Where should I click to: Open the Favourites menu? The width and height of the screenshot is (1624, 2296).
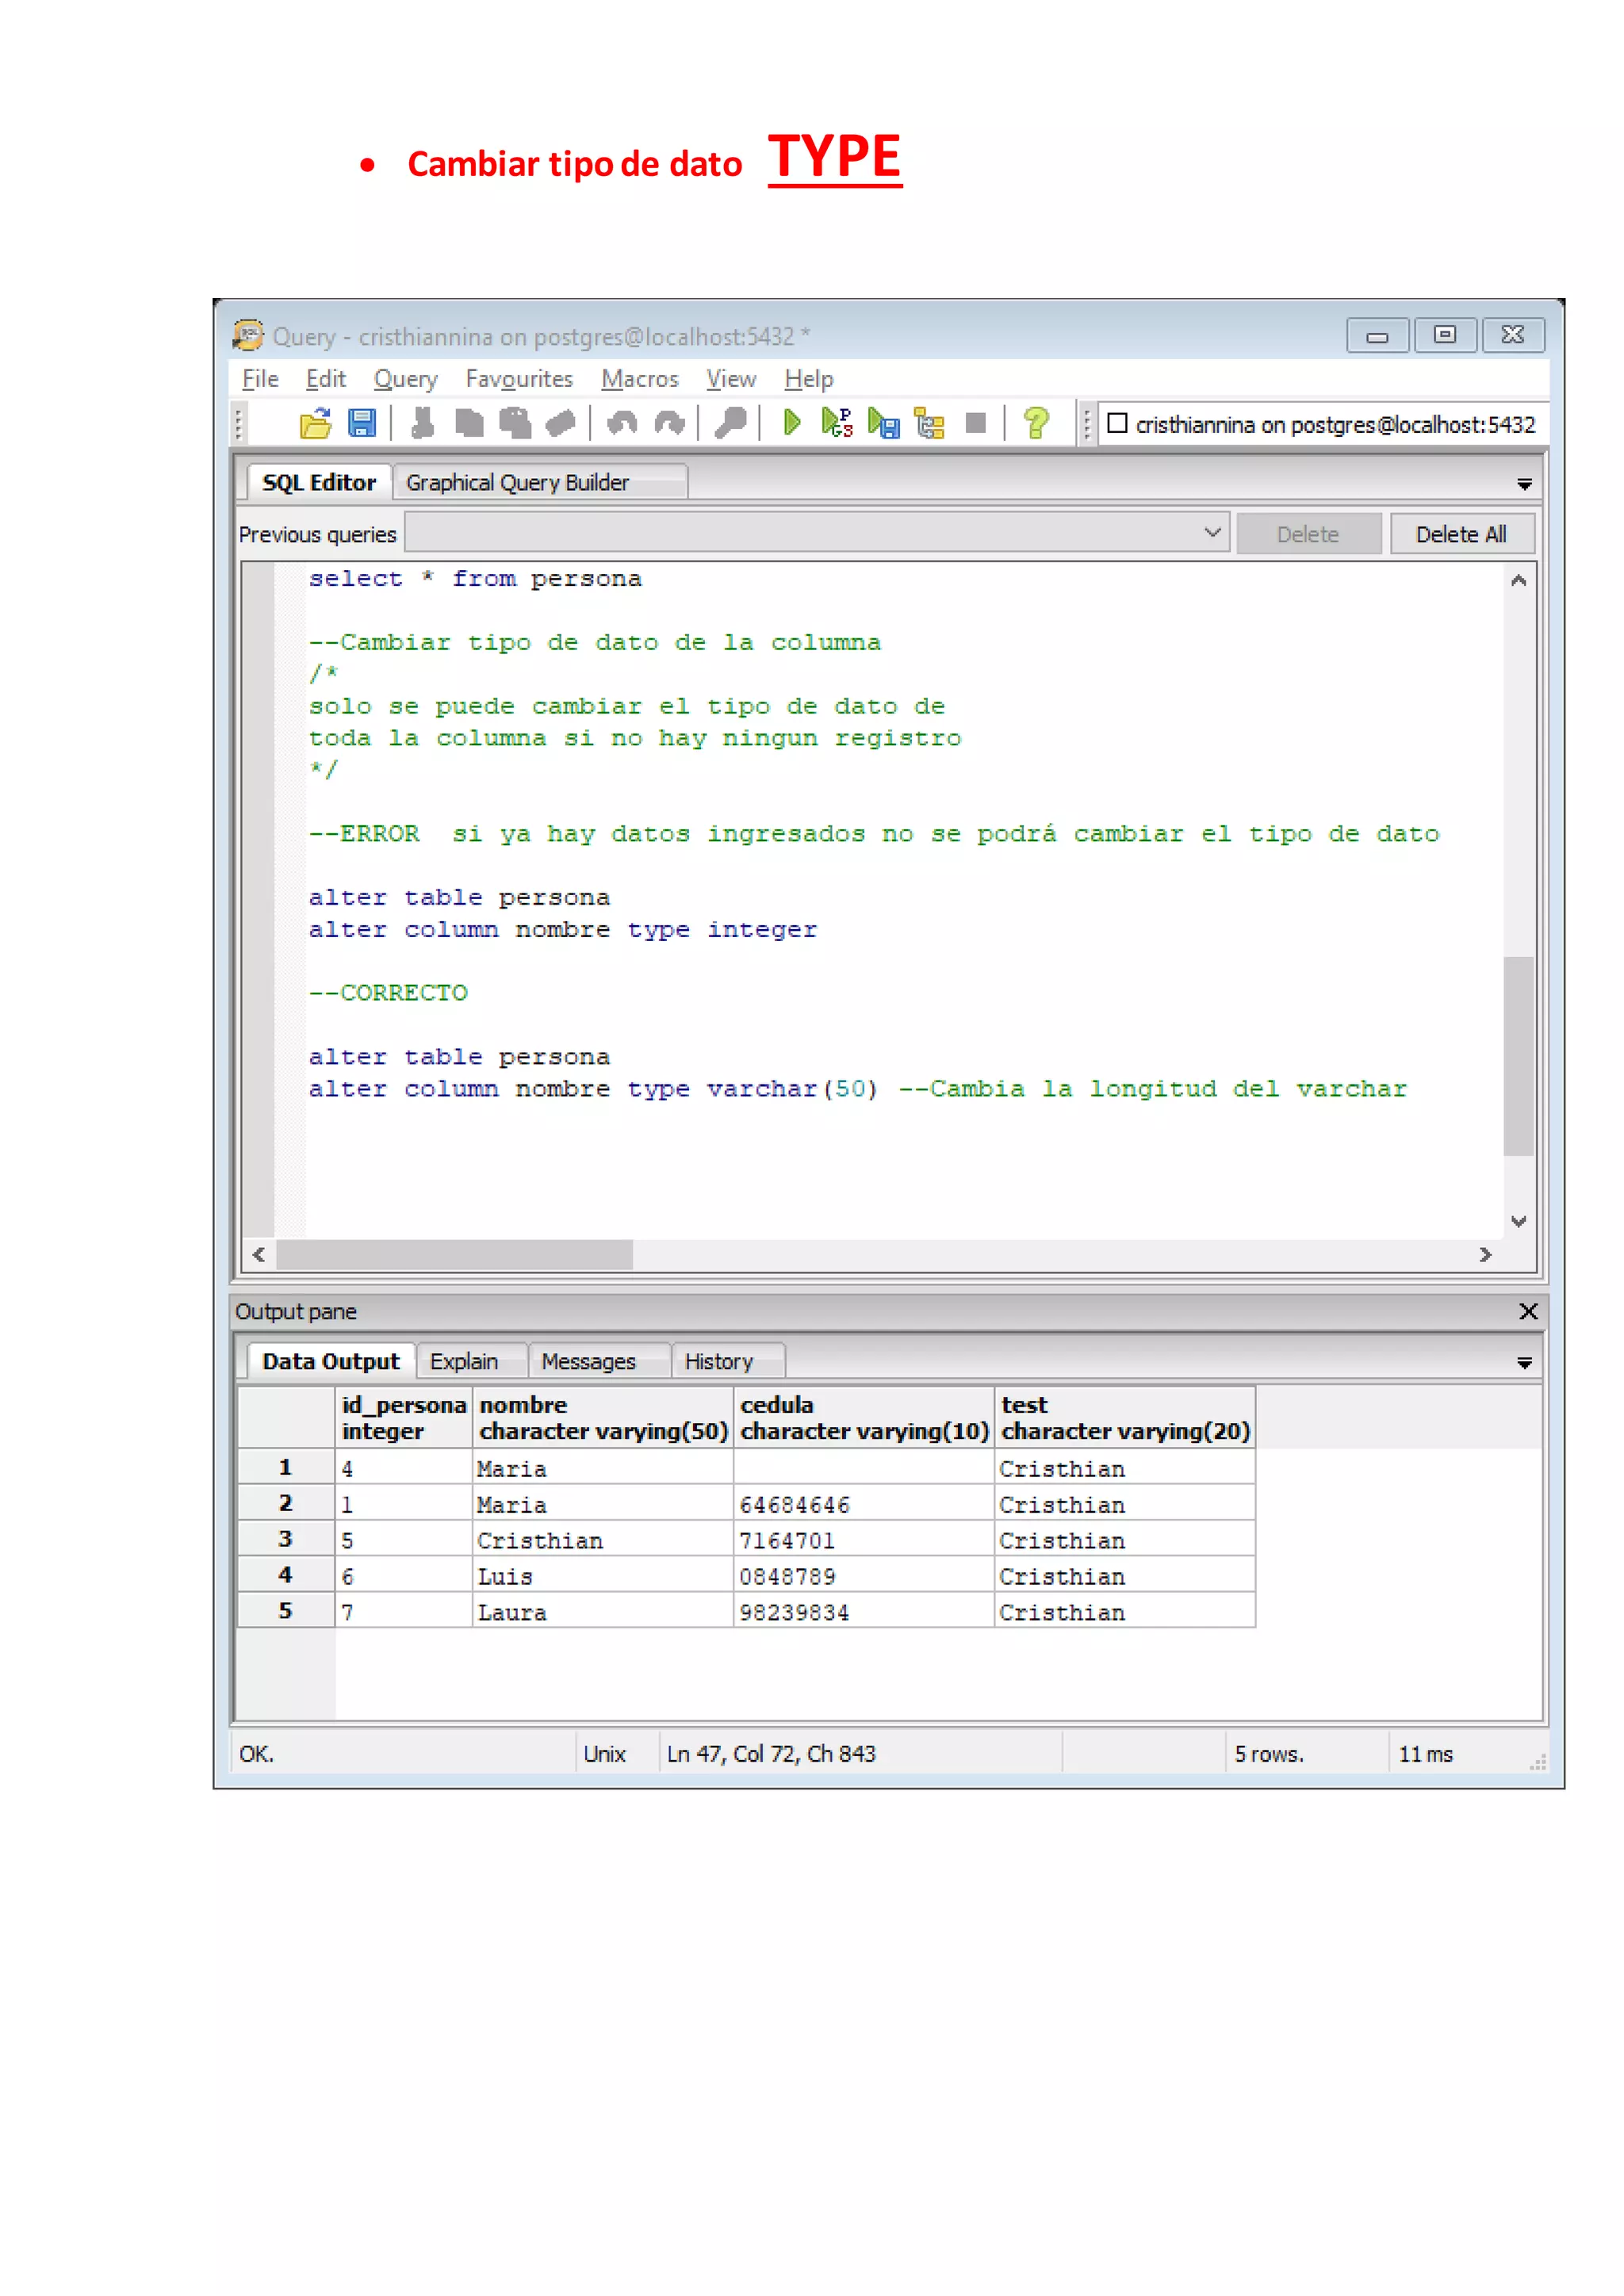(519, 379)
